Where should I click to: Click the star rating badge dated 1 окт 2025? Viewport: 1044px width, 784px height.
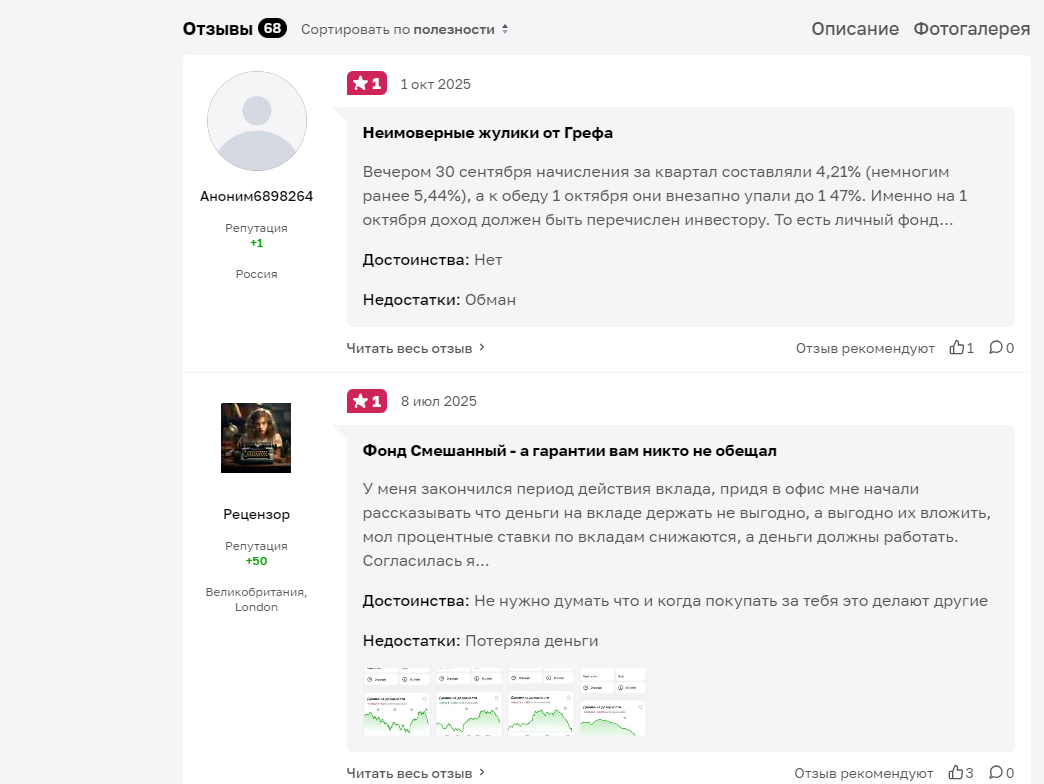(367, 84)
